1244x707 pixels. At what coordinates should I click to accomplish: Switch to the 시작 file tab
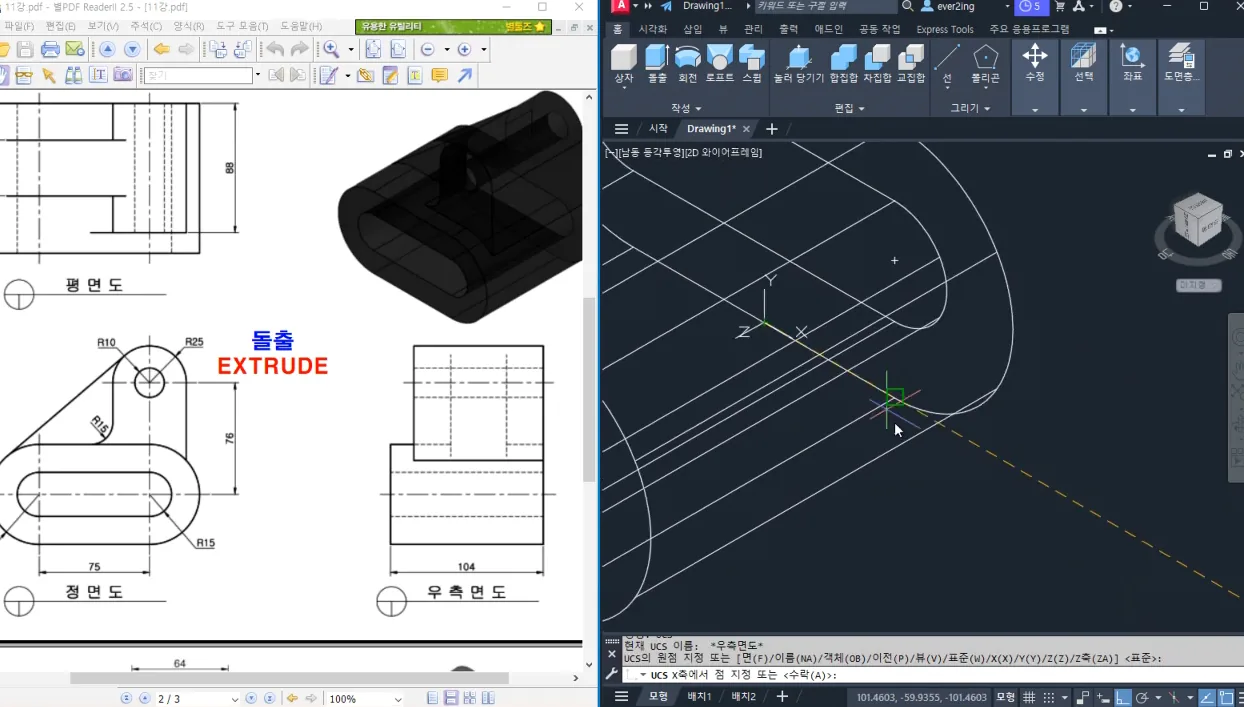click(x=658, y=129)
